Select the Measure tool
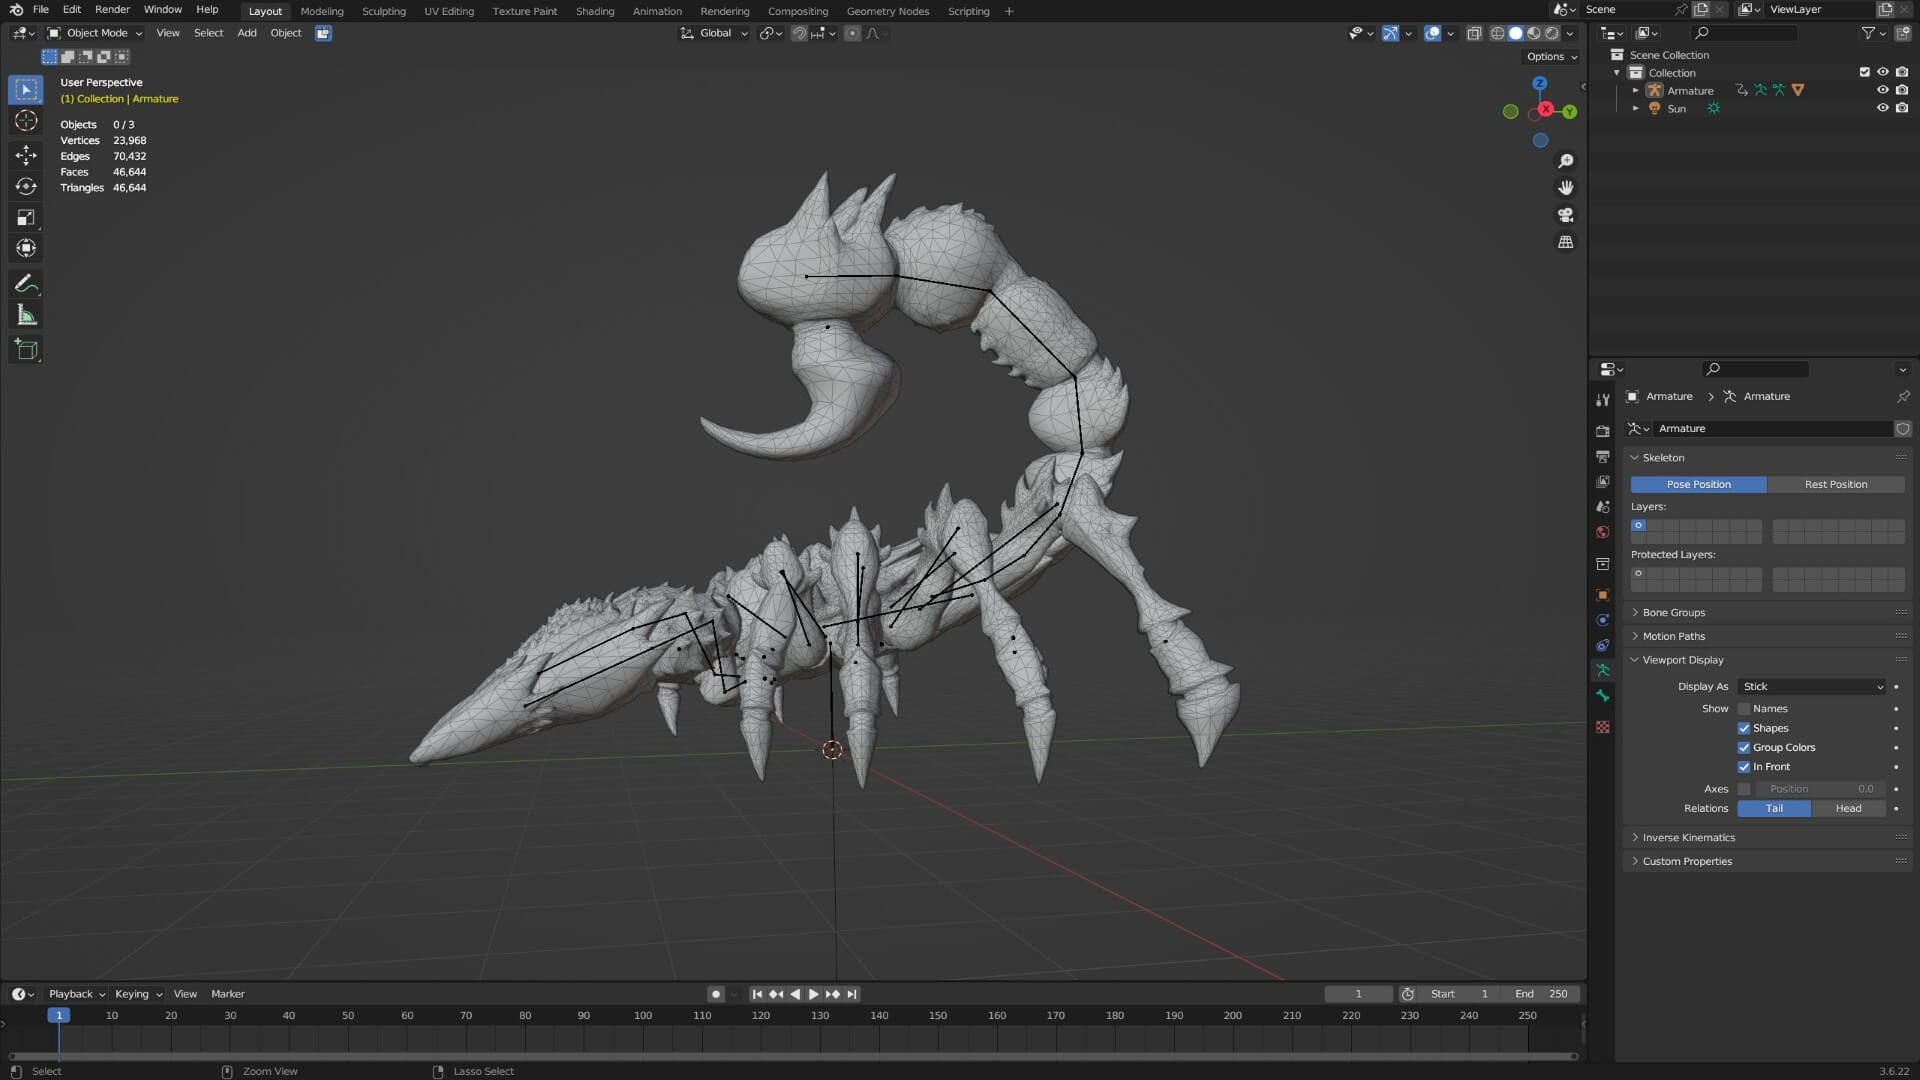The height and width of the screenshot is (1080, 1920). 26,315
